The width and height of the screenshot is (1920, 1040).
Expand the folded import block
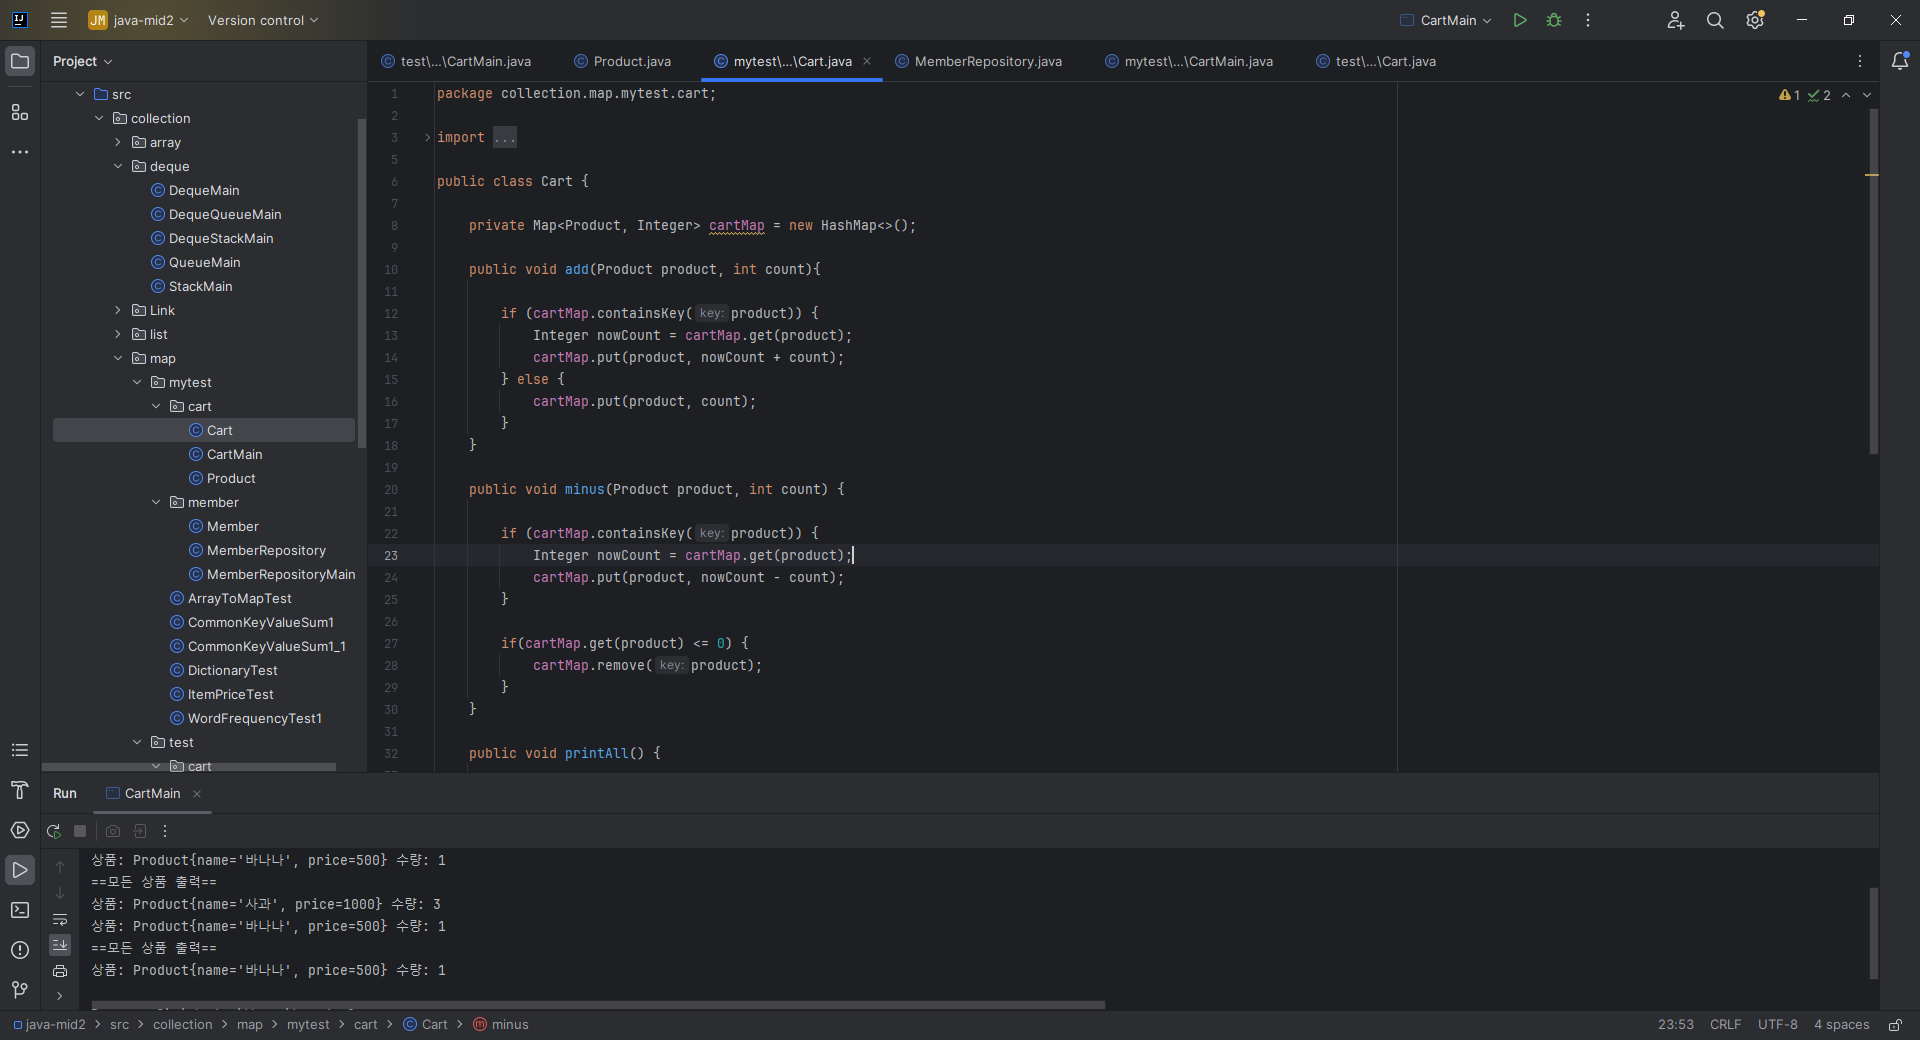427,137
